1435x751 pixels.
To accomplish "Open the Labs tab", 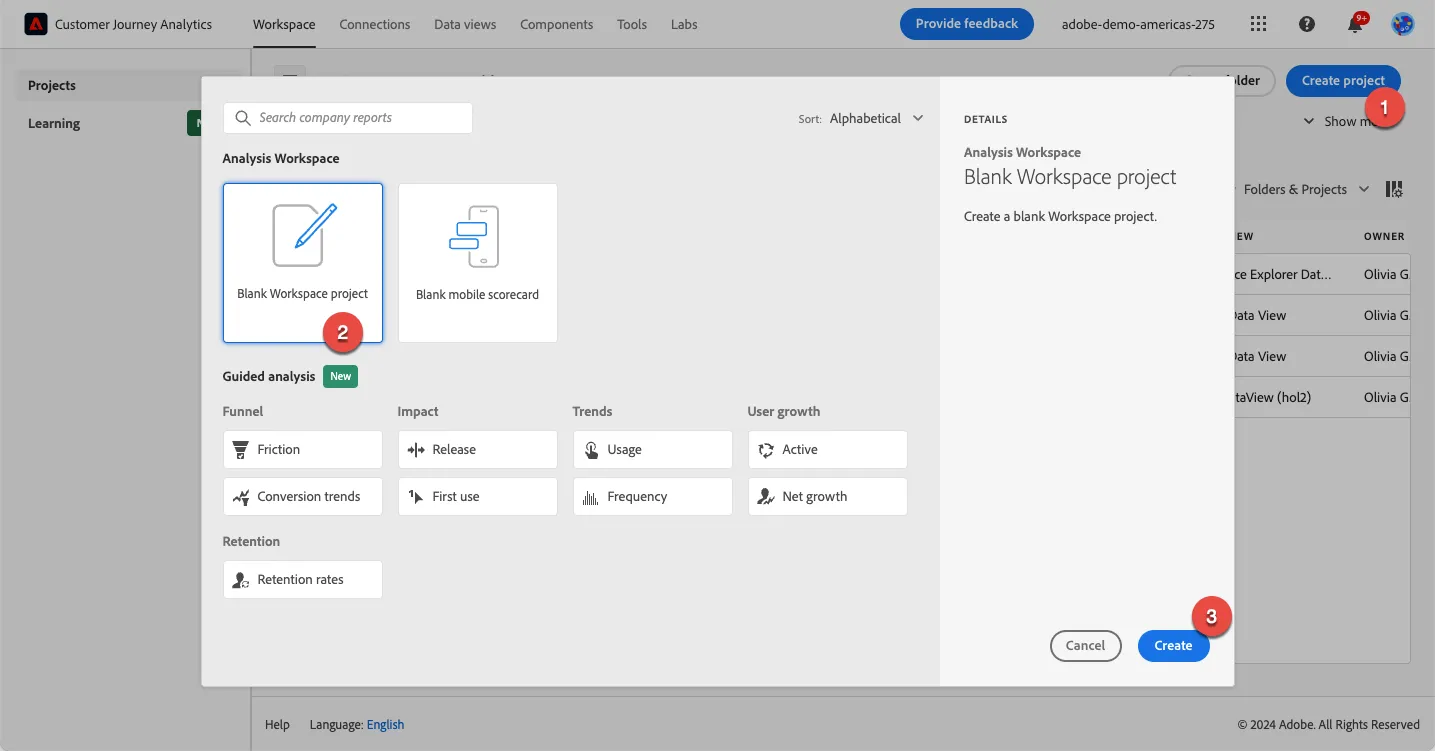I will 685,24.
